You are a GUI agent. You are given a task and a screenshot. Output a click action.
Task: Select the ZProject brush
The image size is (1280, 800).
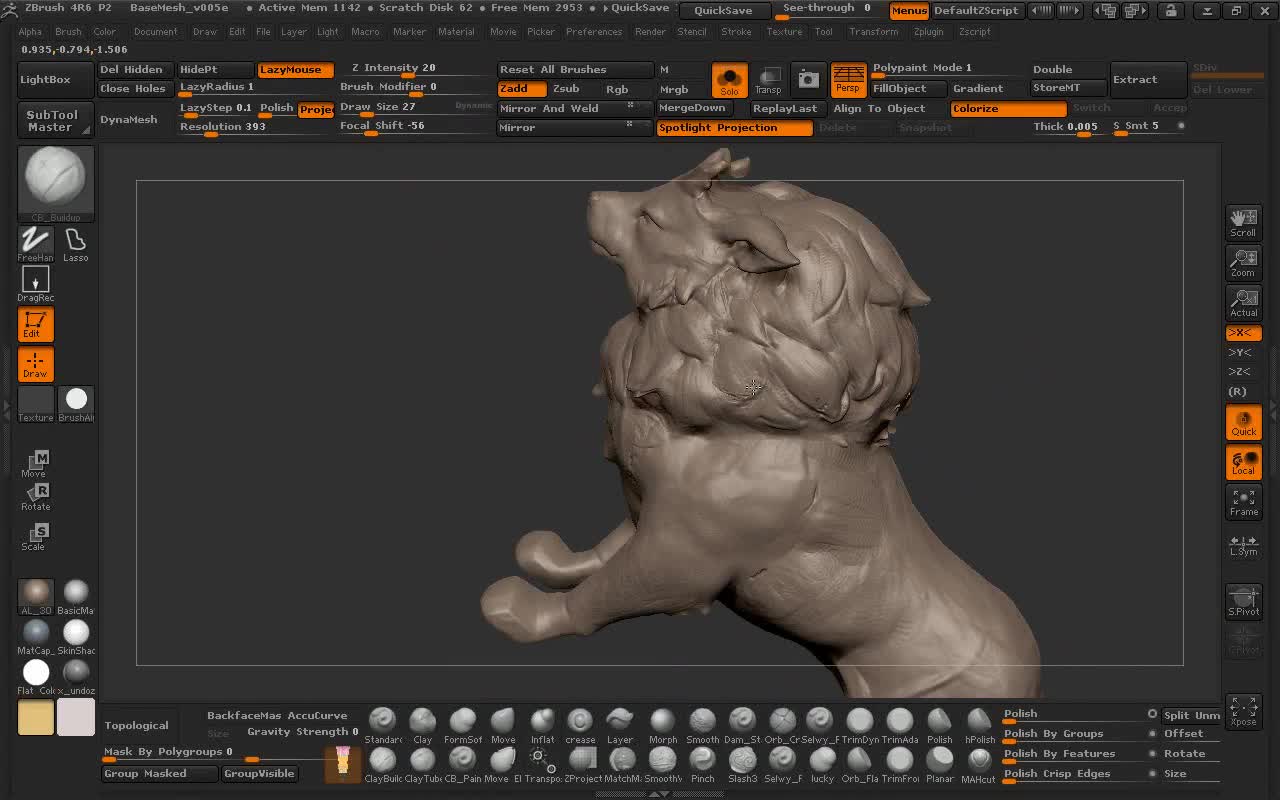click(583, 765)
